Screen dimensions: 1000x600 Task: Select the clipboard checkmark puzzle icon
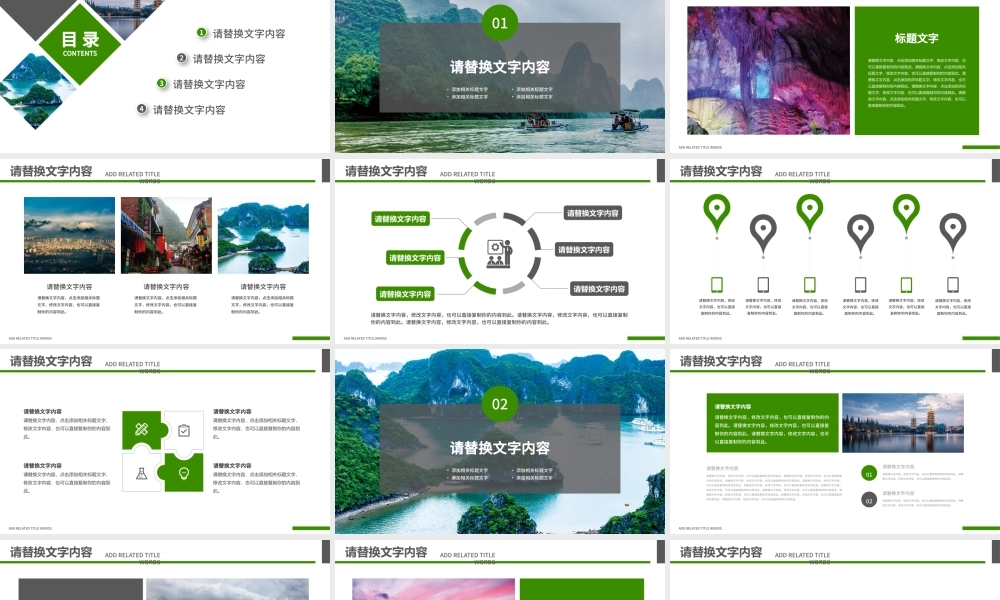pos(184,430)
